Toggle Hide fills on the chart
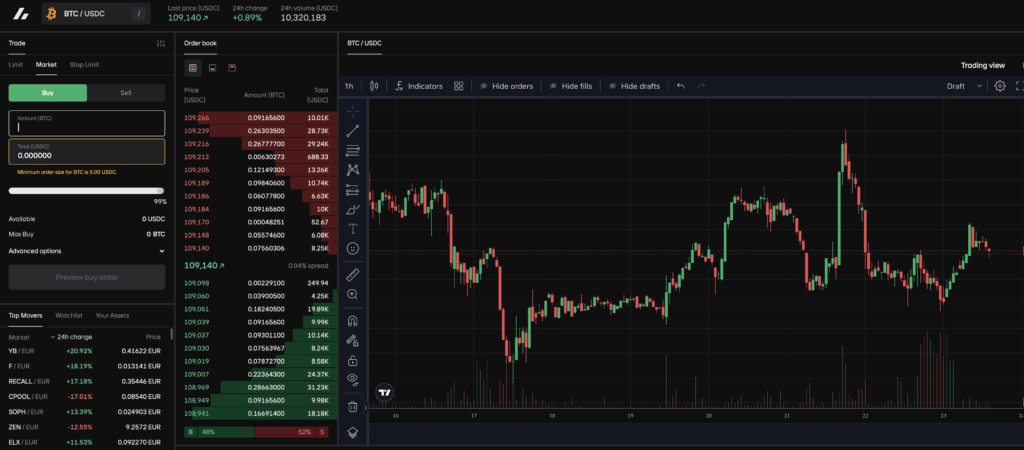 (x=569, y=86)
